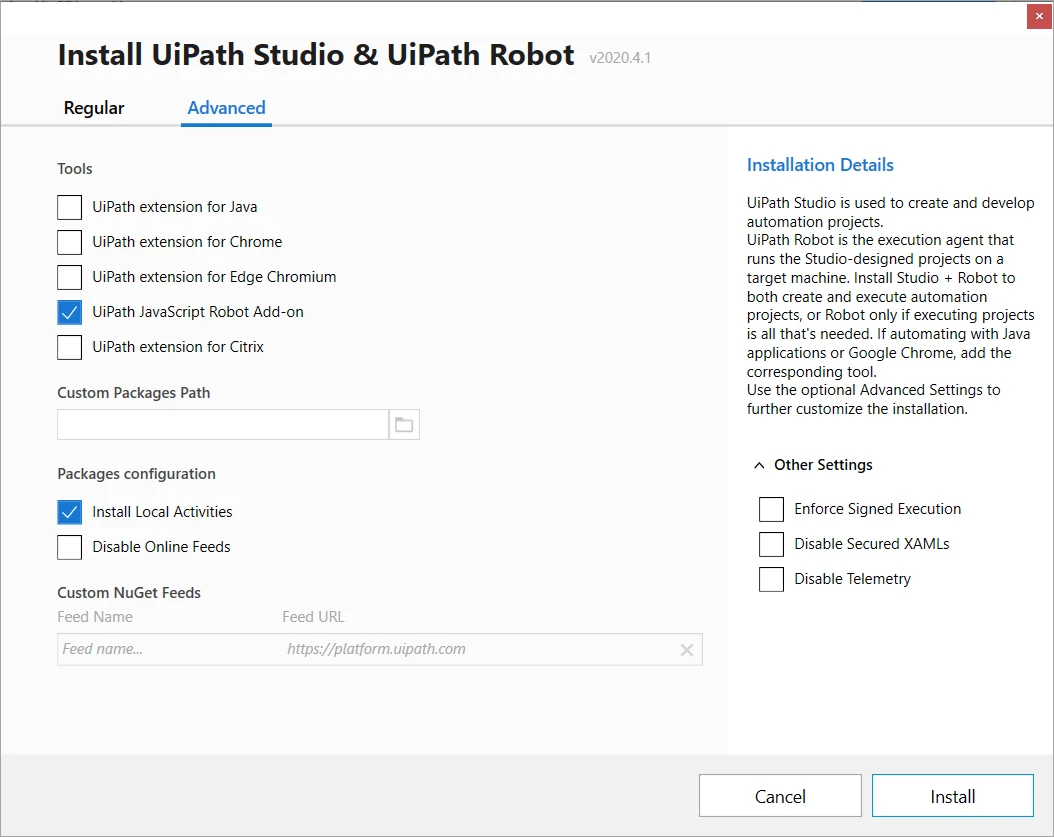Check Disable Online Feeds
This screenshot has height=837, width=1054.
point(69,547)
